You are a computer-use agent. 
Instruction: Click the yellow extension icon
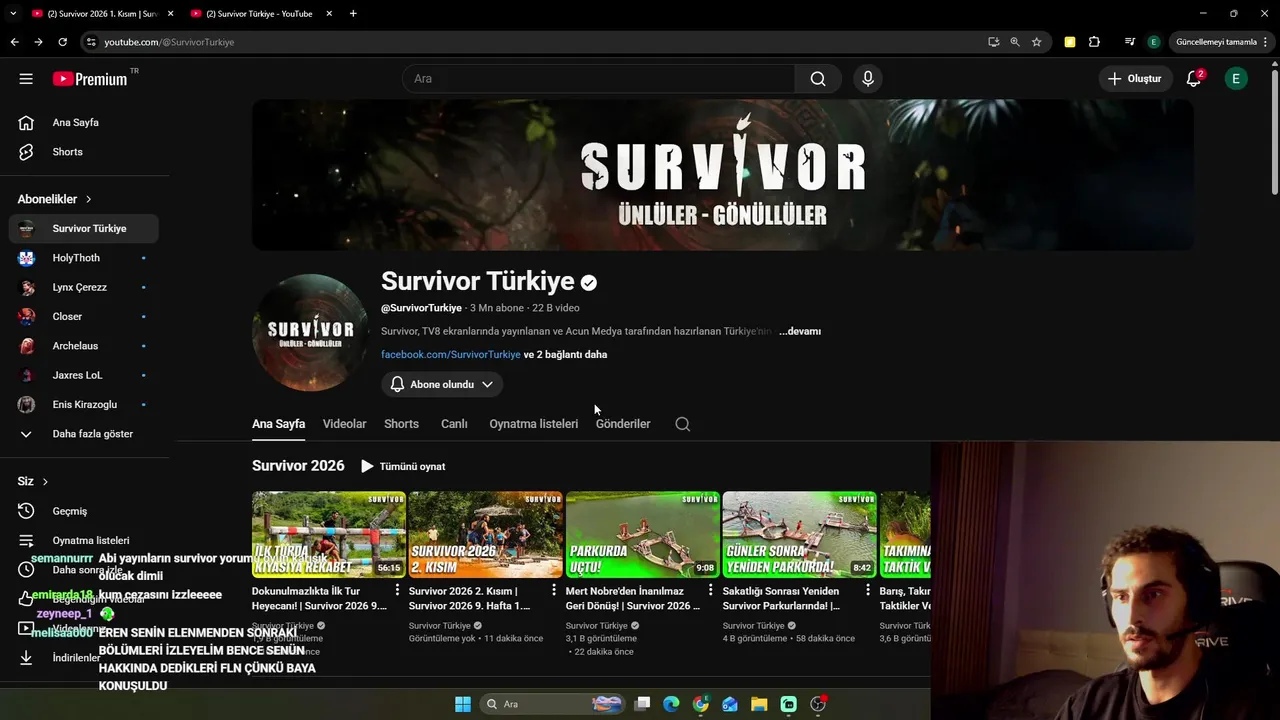coord(1070,42)
